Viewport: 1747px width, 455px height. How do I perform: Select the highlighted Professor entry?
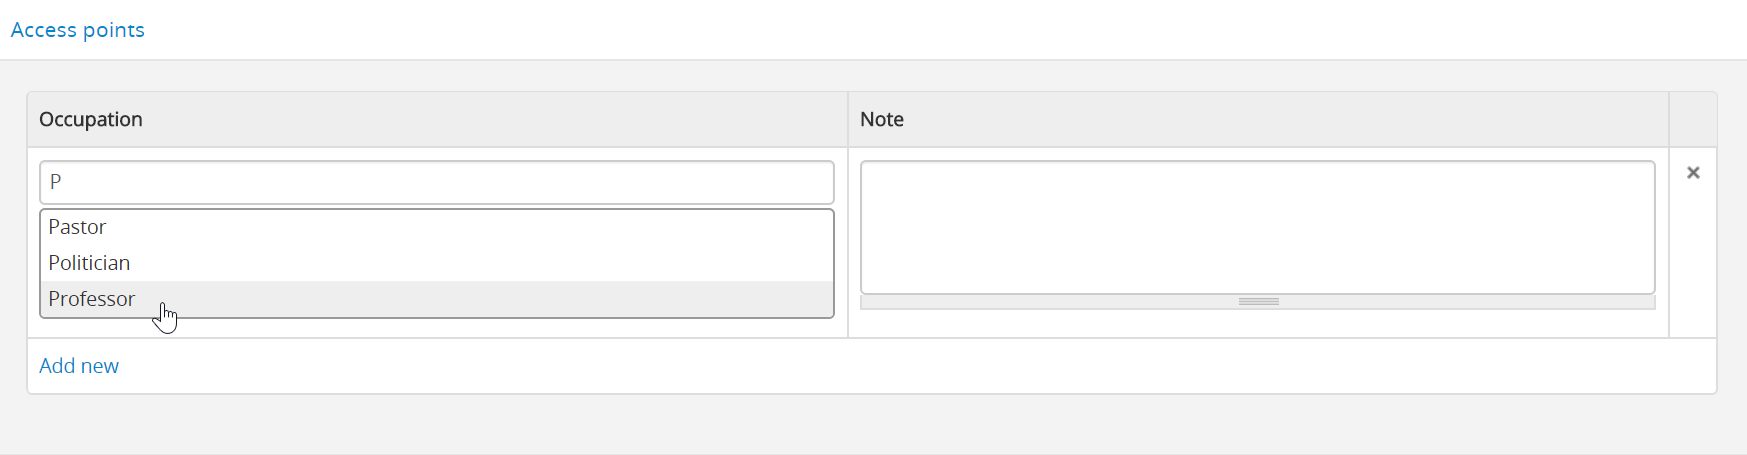click(92, 299)
